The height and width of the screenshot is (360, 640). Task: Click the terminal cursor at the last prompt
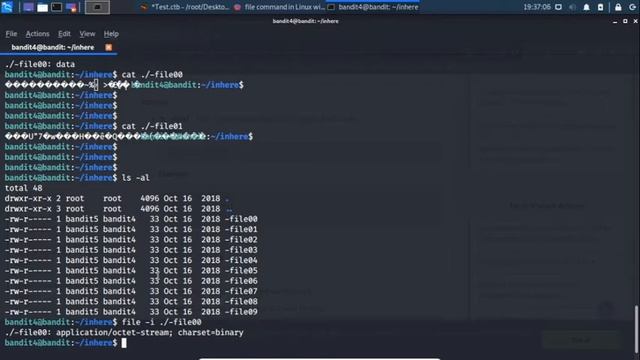click(124, 343)
